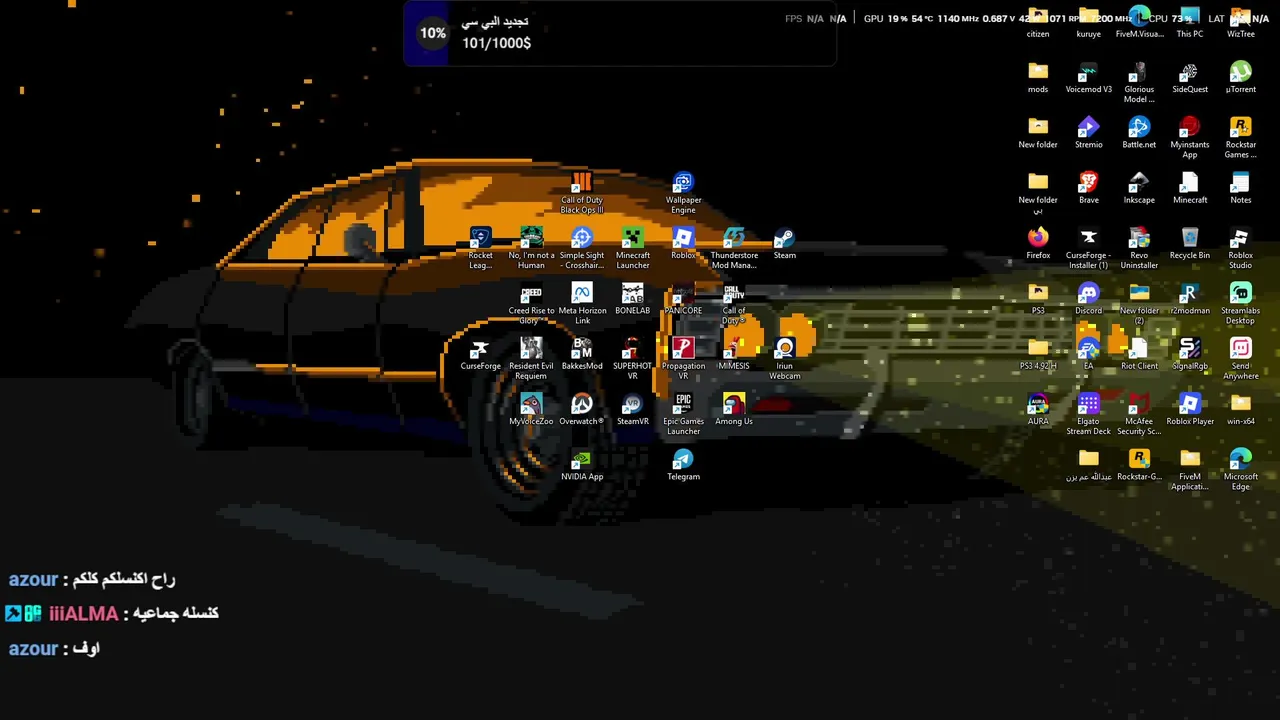Open the Inkscape shortcut
Image resolution: width=1280 pixels, height=720 pixels.
(1139, 188)
